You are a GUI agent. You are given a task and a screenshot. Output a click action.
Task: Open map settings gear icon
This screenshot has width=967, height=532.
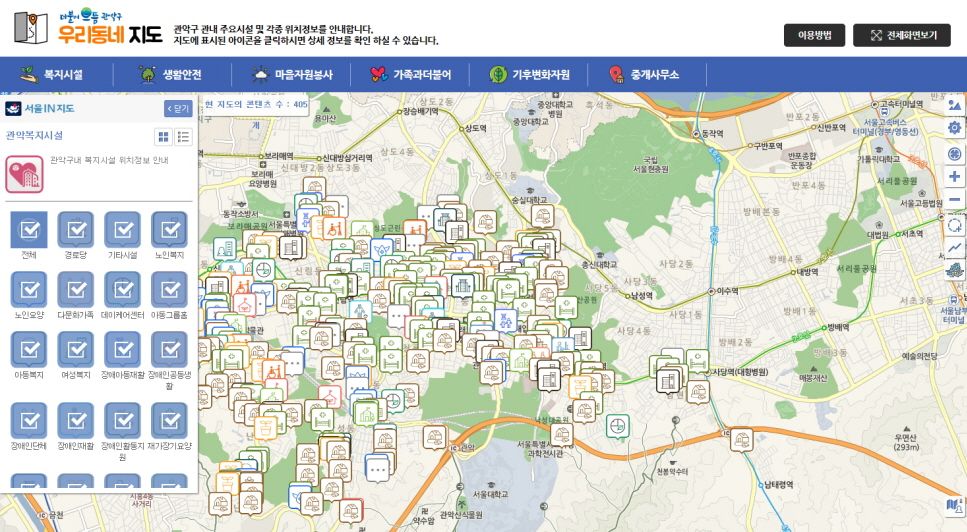955,128
